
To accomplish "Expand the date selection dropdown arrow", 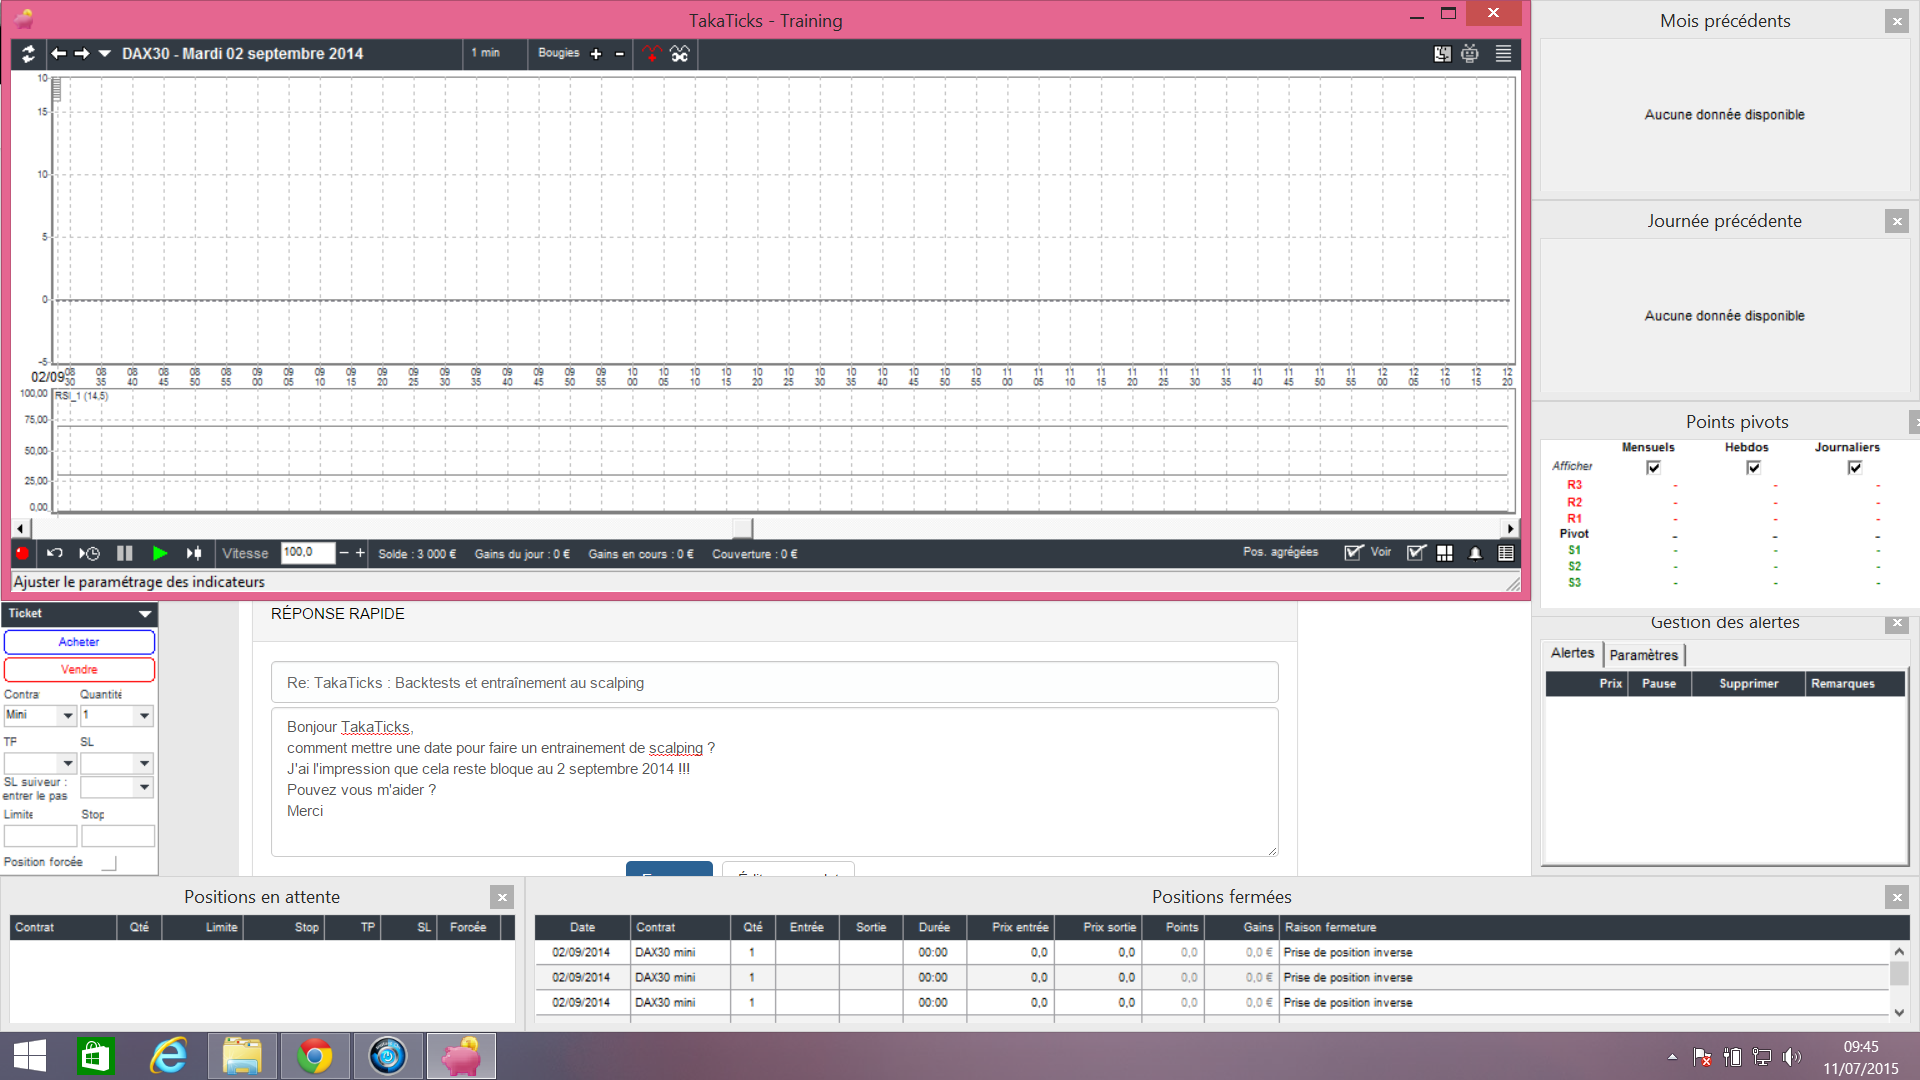I will pyautogui.click(x=105, y=54).
